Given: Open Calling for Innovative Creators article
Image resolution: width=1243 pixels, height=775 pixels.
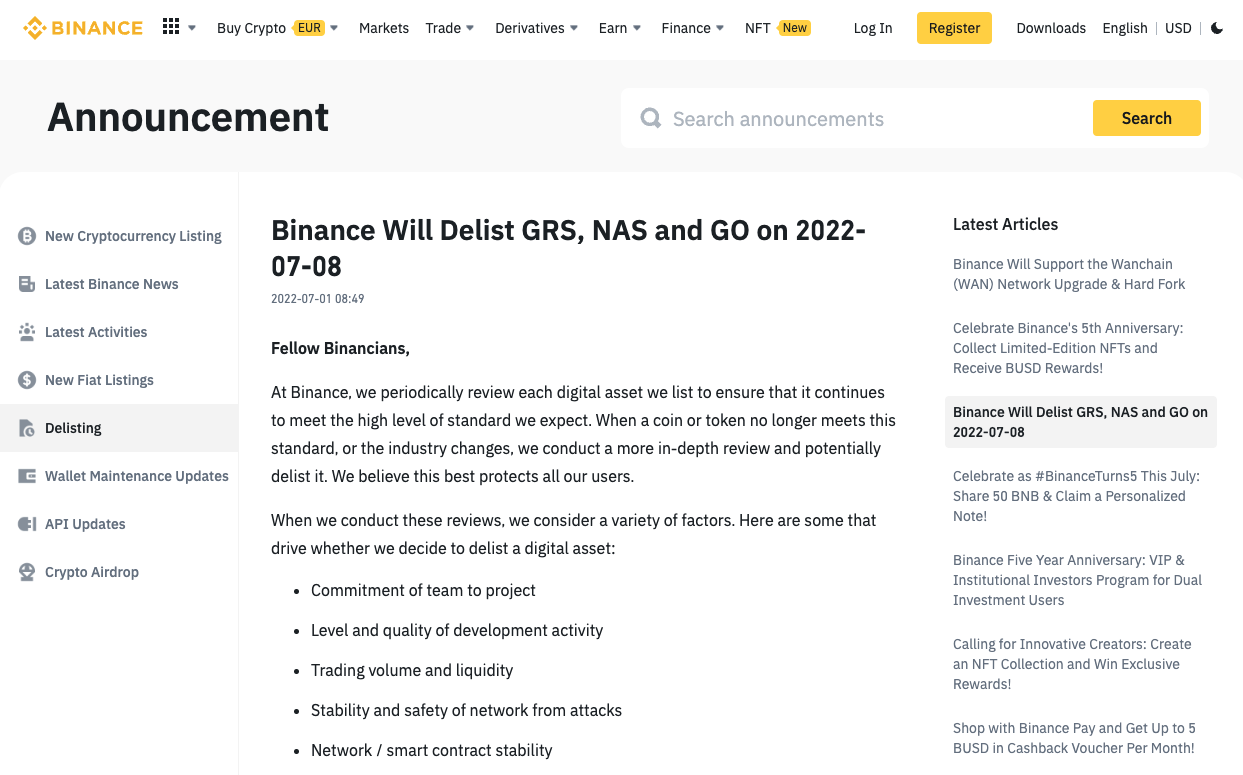Looking at the screenshot, I should point(1072,664).
